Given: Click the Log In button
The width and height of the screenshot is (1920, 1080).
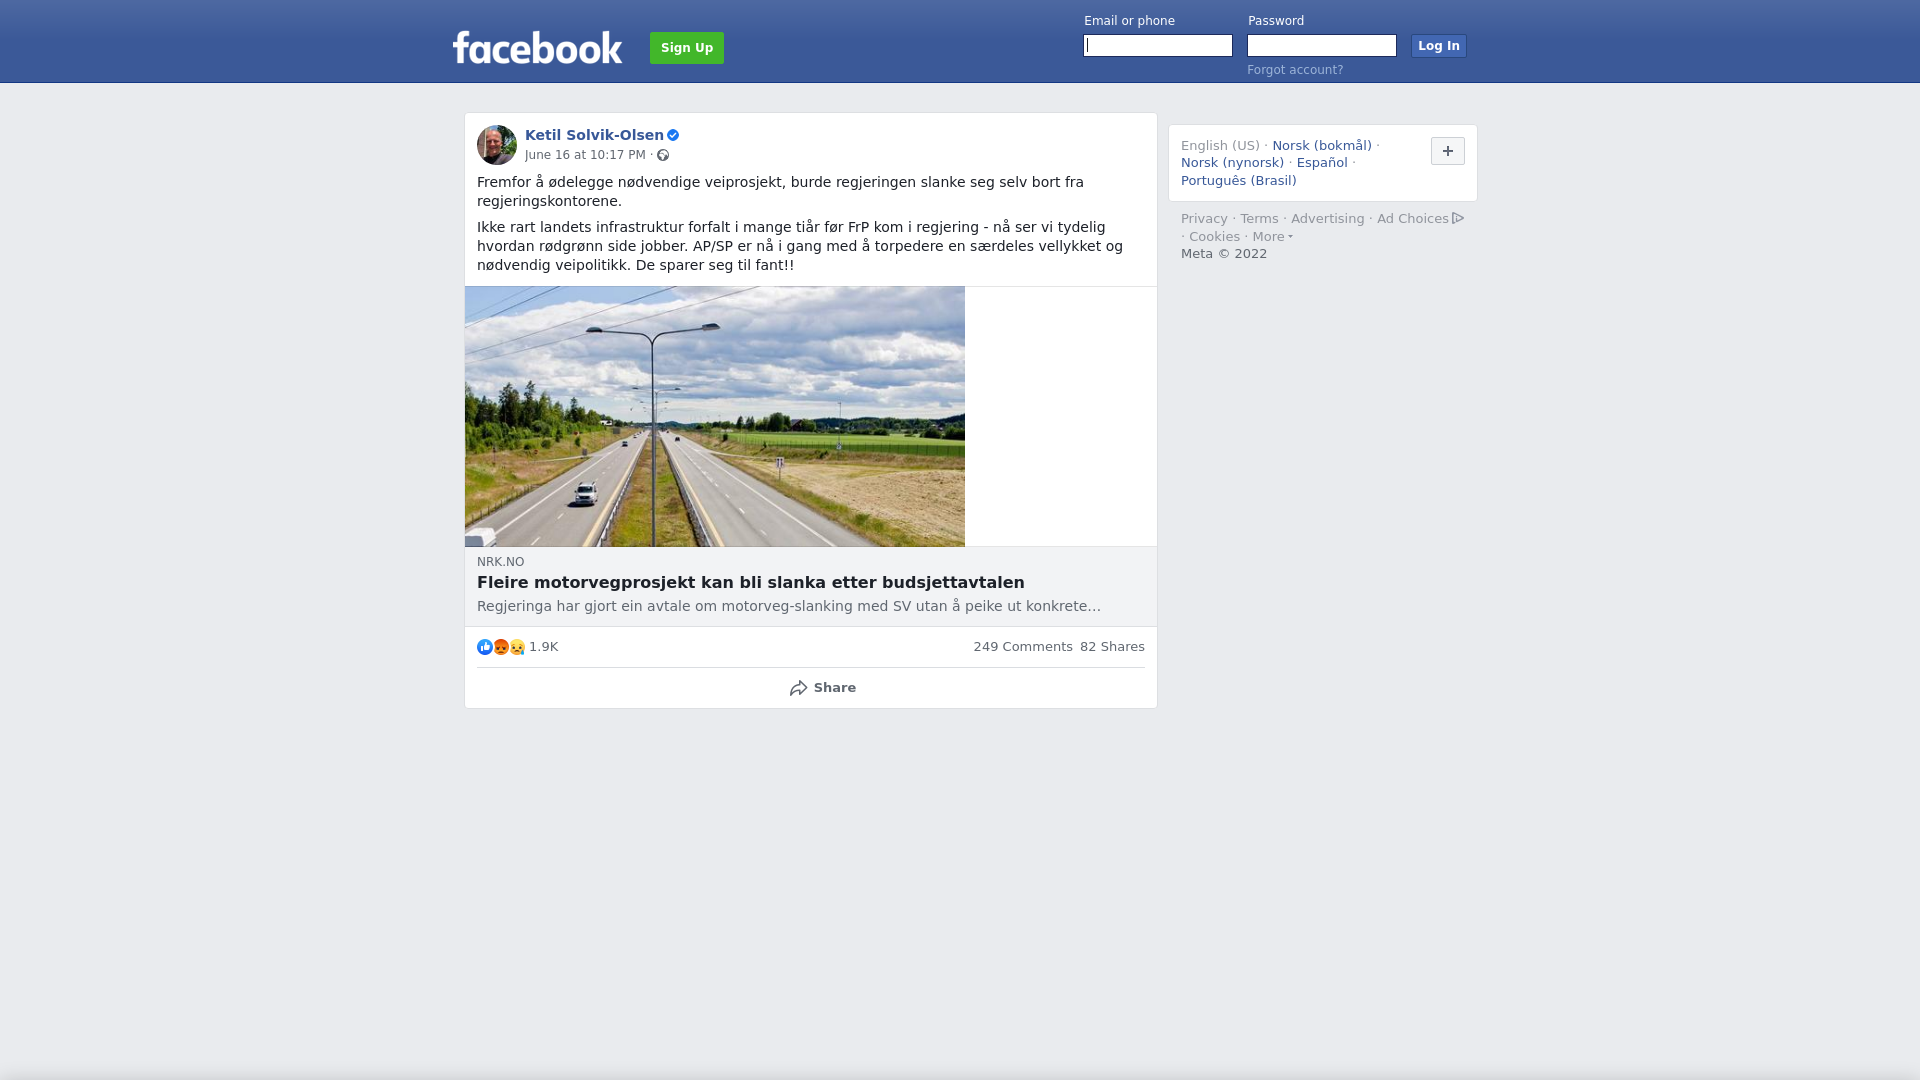Looking at the screenshot, I should click(1439, 46).
